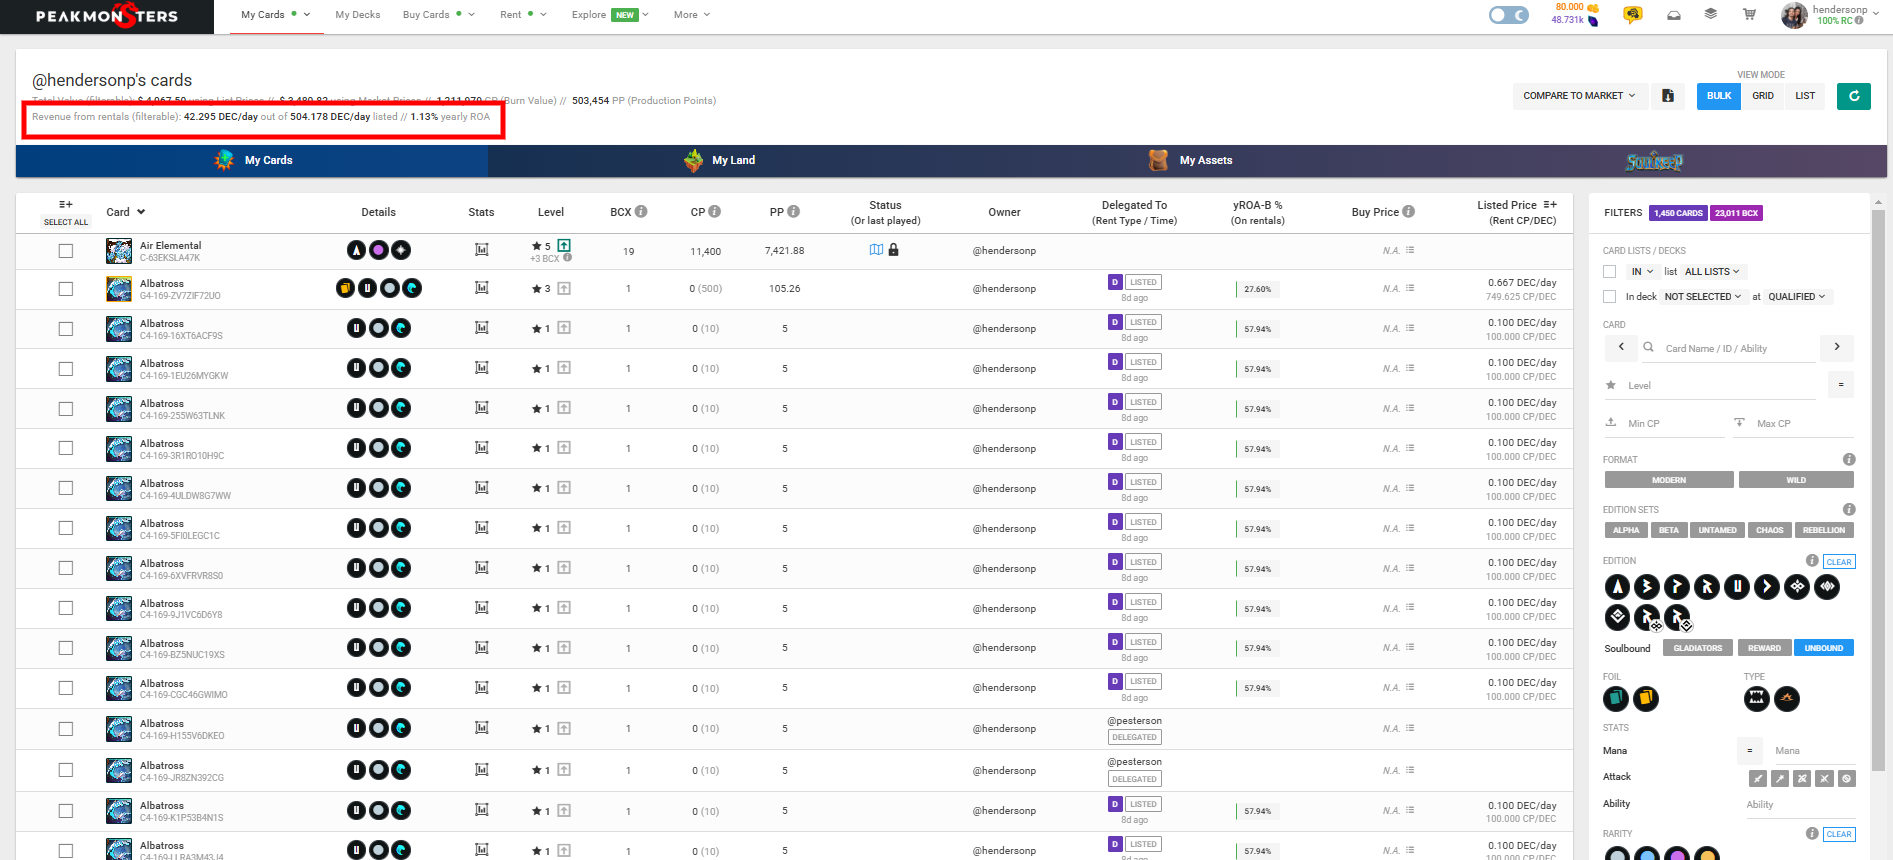
Task: Open the More menu
Action: click(692, 15)
